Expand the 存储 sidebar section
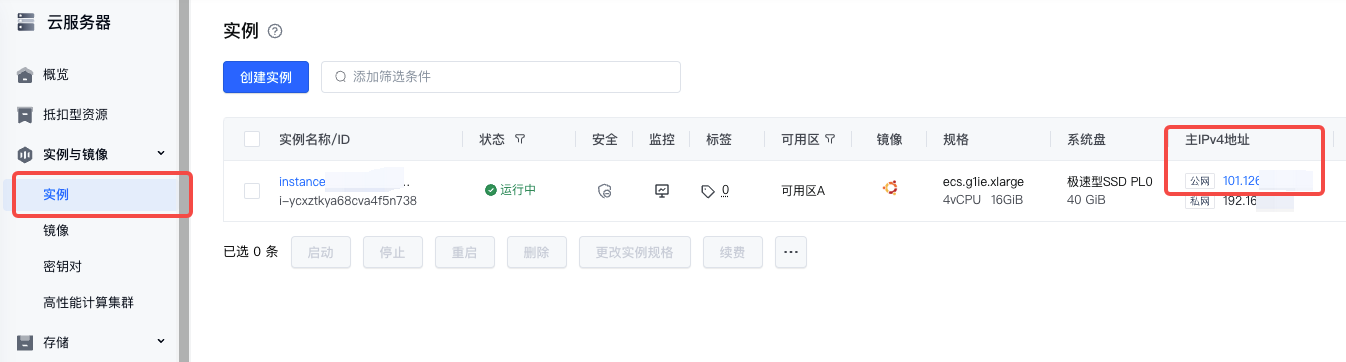The height and width of the screenshot is (362, 1346). point(162,341)
